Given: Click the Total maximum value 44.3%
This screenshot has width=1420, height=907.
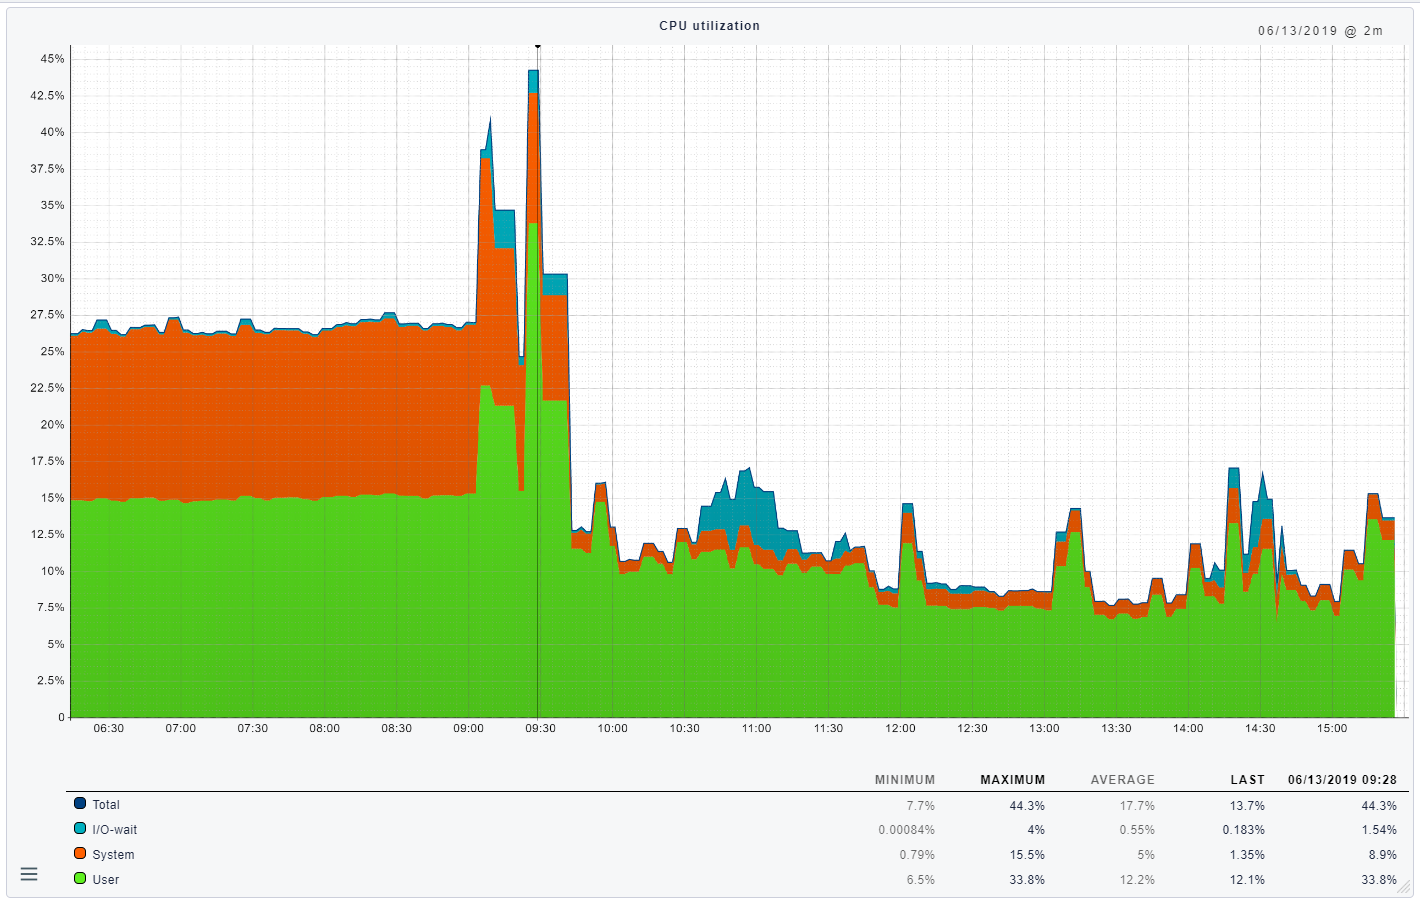Looking at the screenshot, I should (1027, 806).
